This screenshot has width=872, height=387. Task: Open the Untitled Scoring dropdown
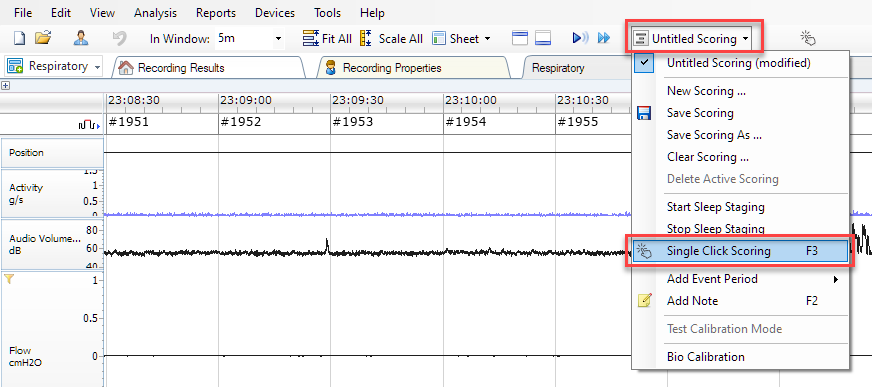coord(693,39)
